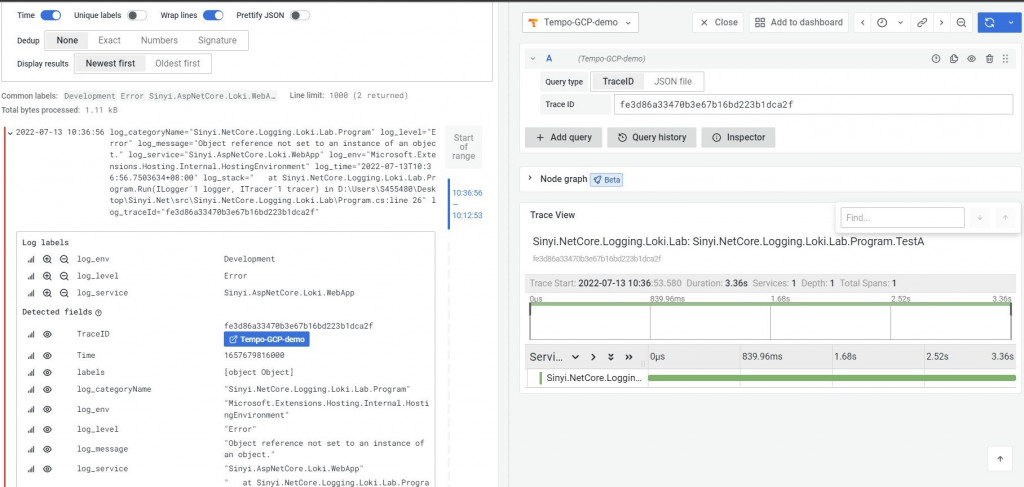Show stats for log_env label

tap(30, 259)
